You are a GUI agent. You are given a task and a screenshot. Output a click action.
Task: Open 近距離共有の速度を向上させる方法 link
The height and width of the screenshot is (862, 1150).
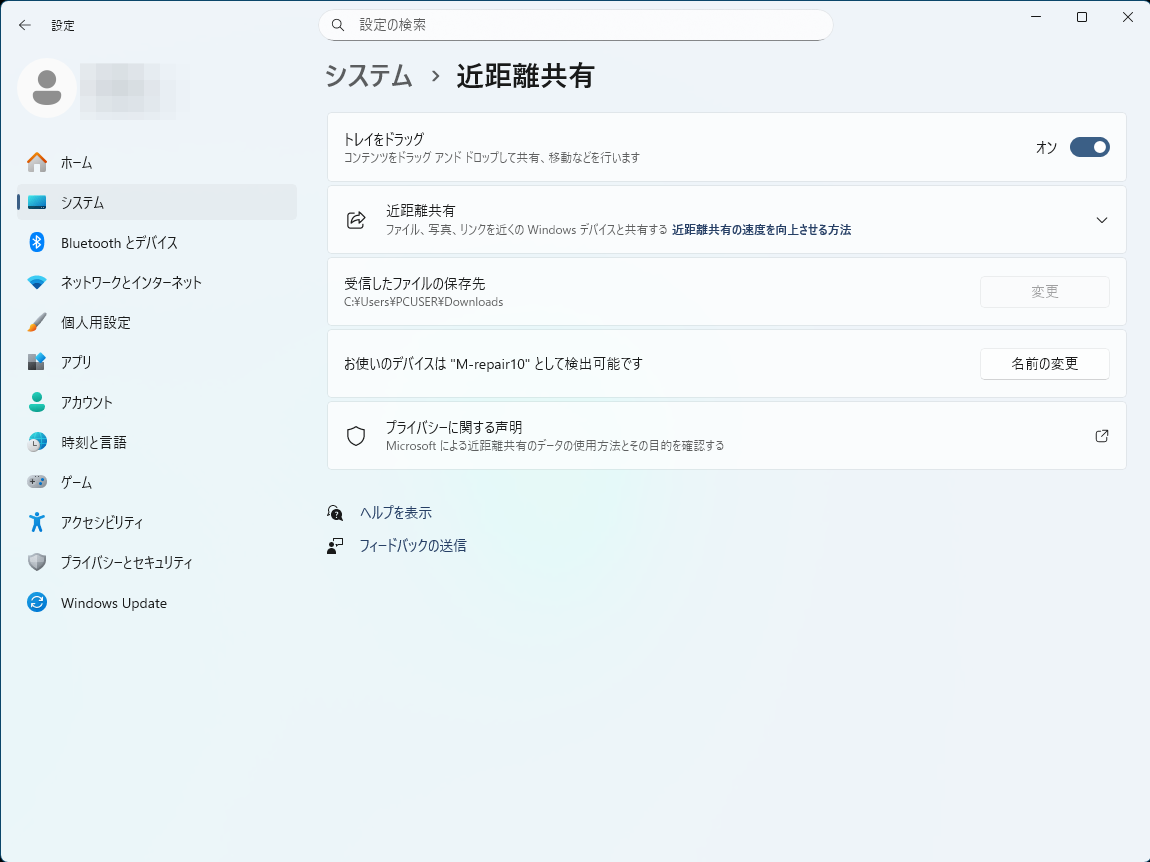(x=761, y=230)
